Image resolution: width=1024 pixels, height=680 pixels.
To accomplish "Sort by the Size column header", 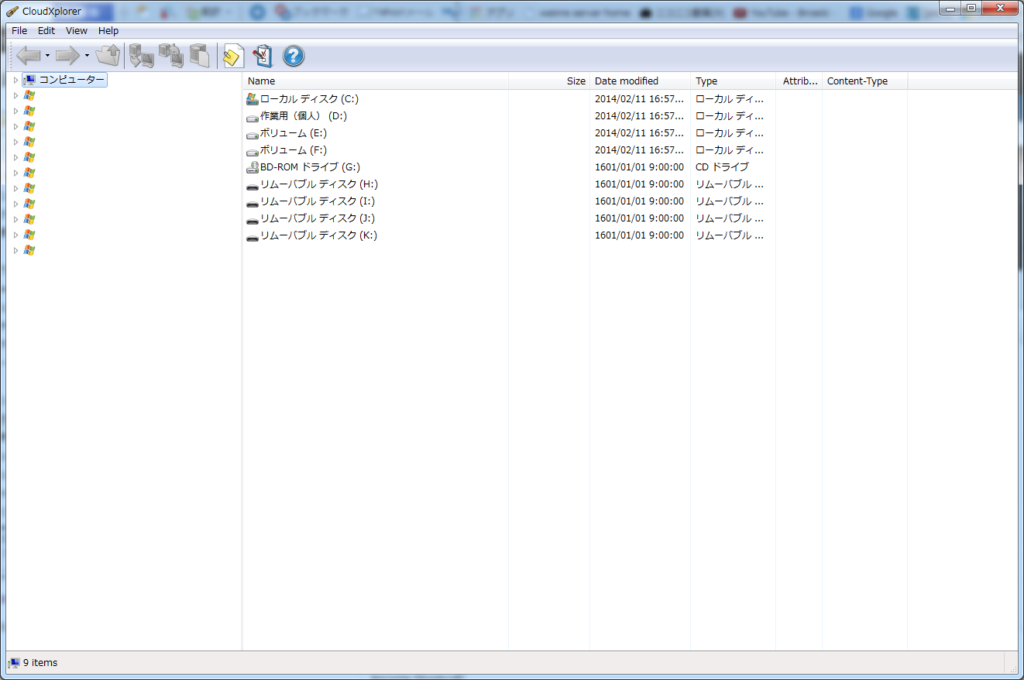I will 549,81.
